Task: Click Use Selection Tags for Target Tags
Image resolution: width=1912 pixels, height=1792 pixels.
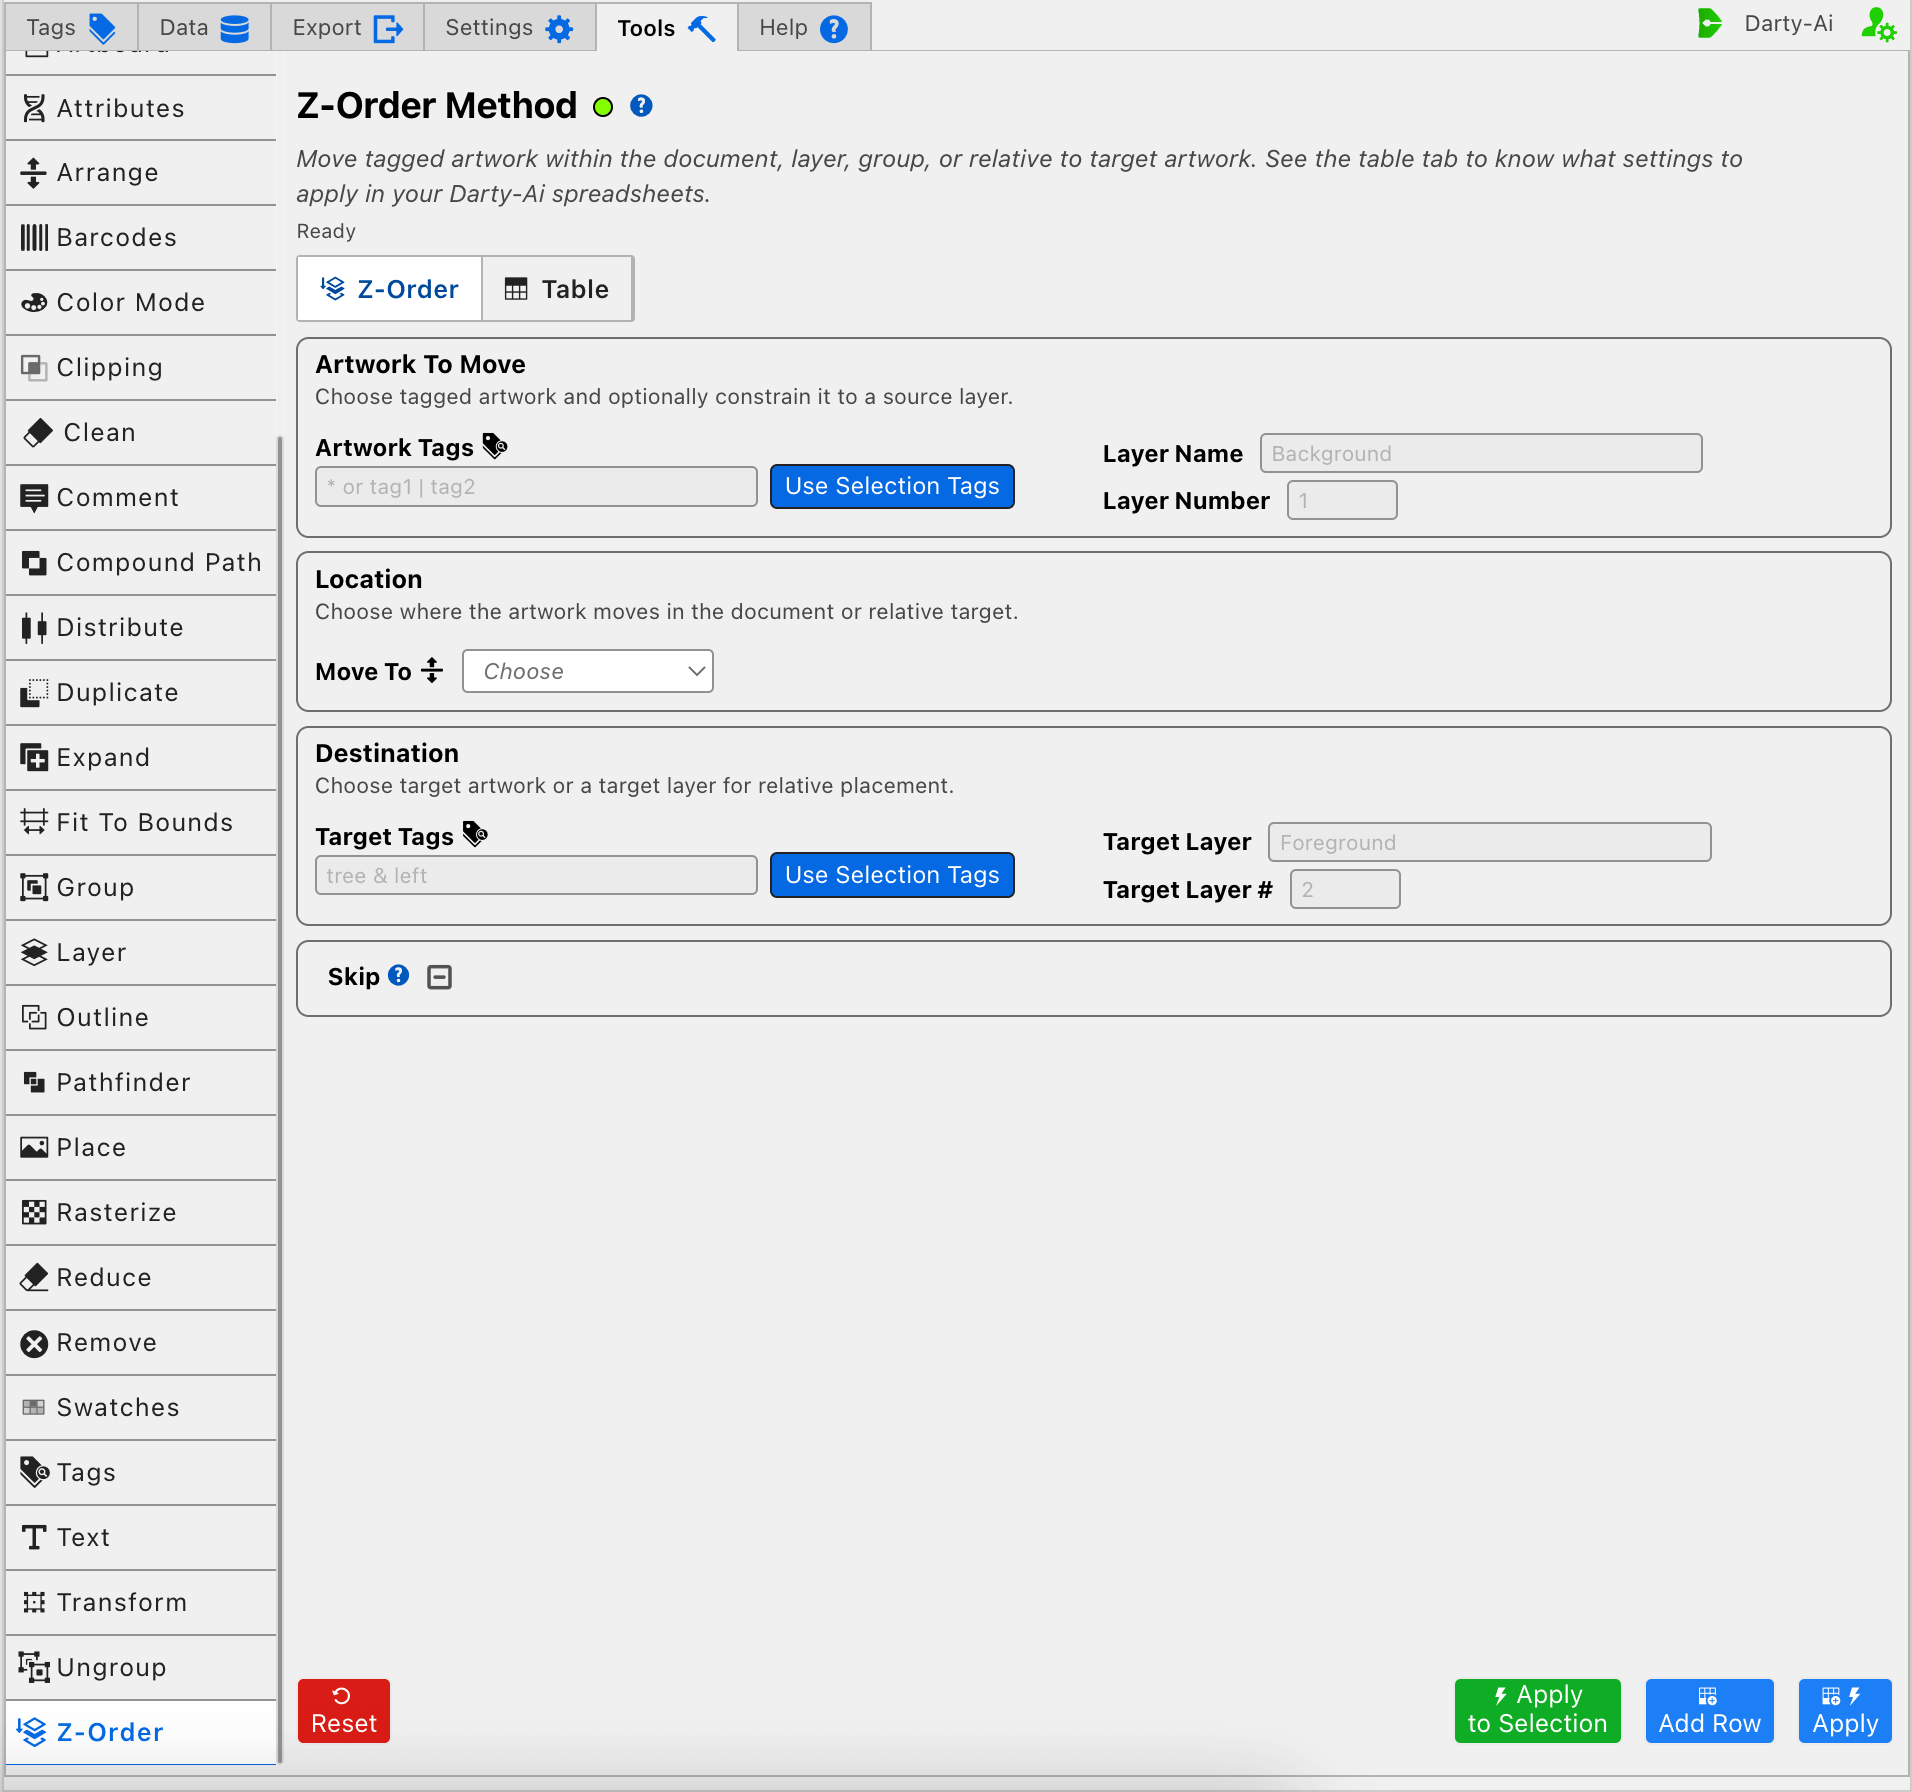Action: tap(892, 875)
